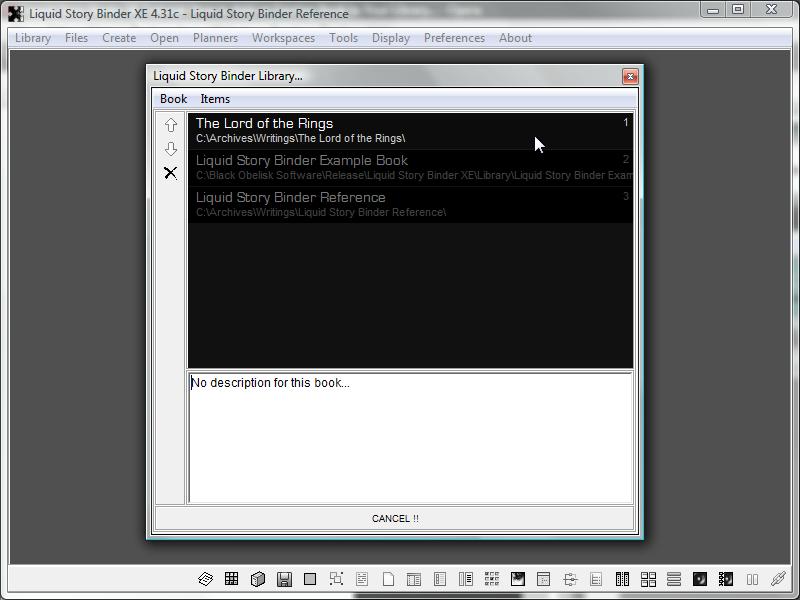Remove book using the X icon
The image size is (800, 600).
pos(171,173)
